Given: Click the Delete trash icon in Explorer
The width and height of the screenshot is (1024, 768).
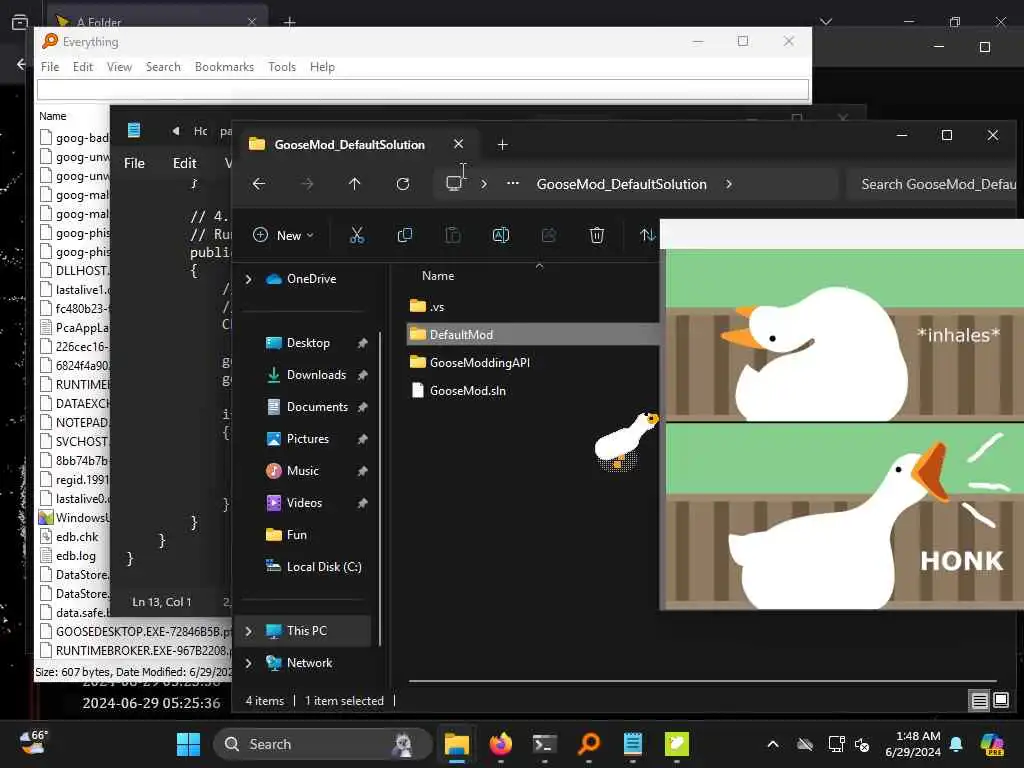Looking at the screenshot, I should pos(597,235).
